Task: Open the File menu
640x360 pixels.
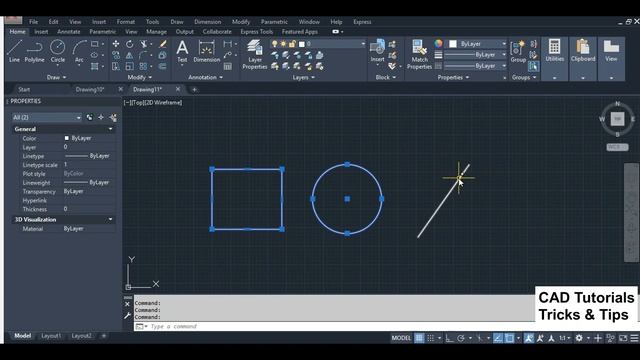Action: pos(33,22)
